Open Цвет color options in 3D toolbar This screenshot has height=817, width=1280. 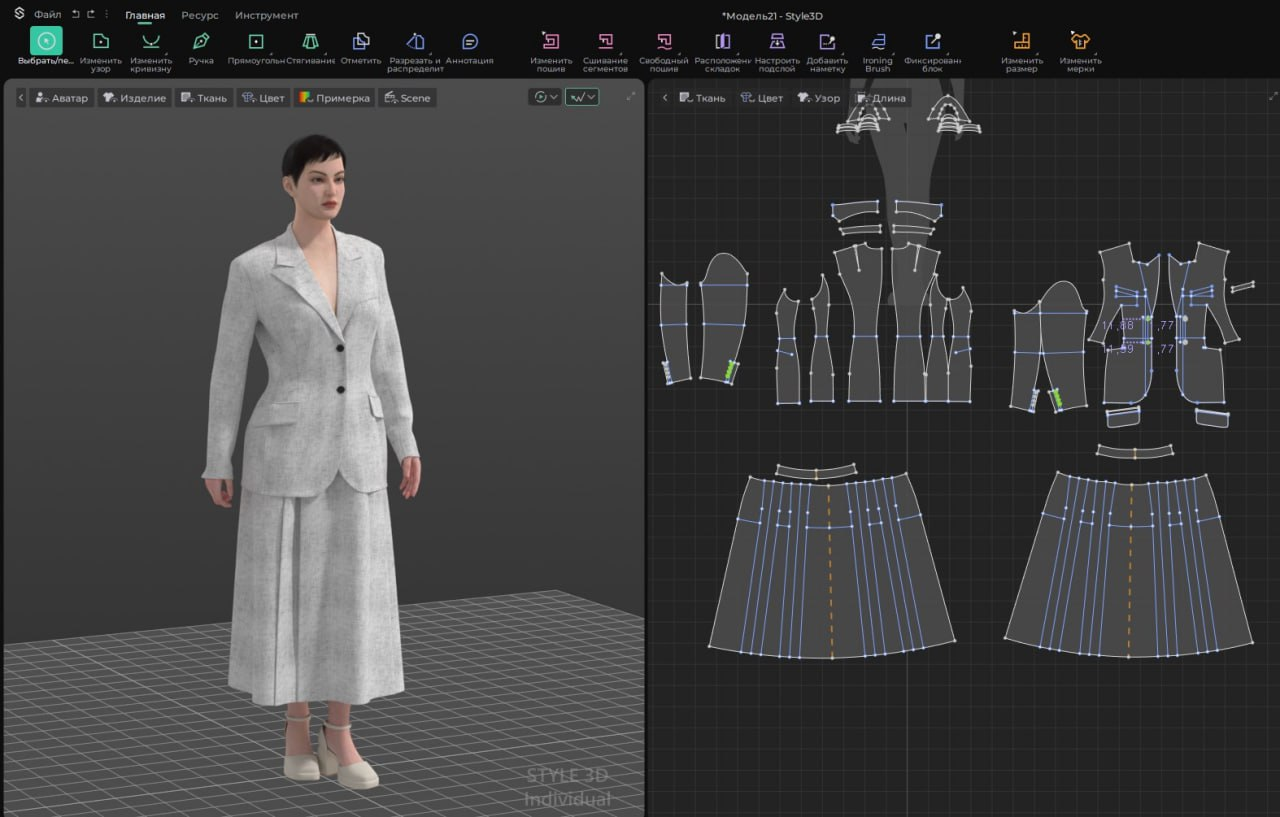(263, 98)
